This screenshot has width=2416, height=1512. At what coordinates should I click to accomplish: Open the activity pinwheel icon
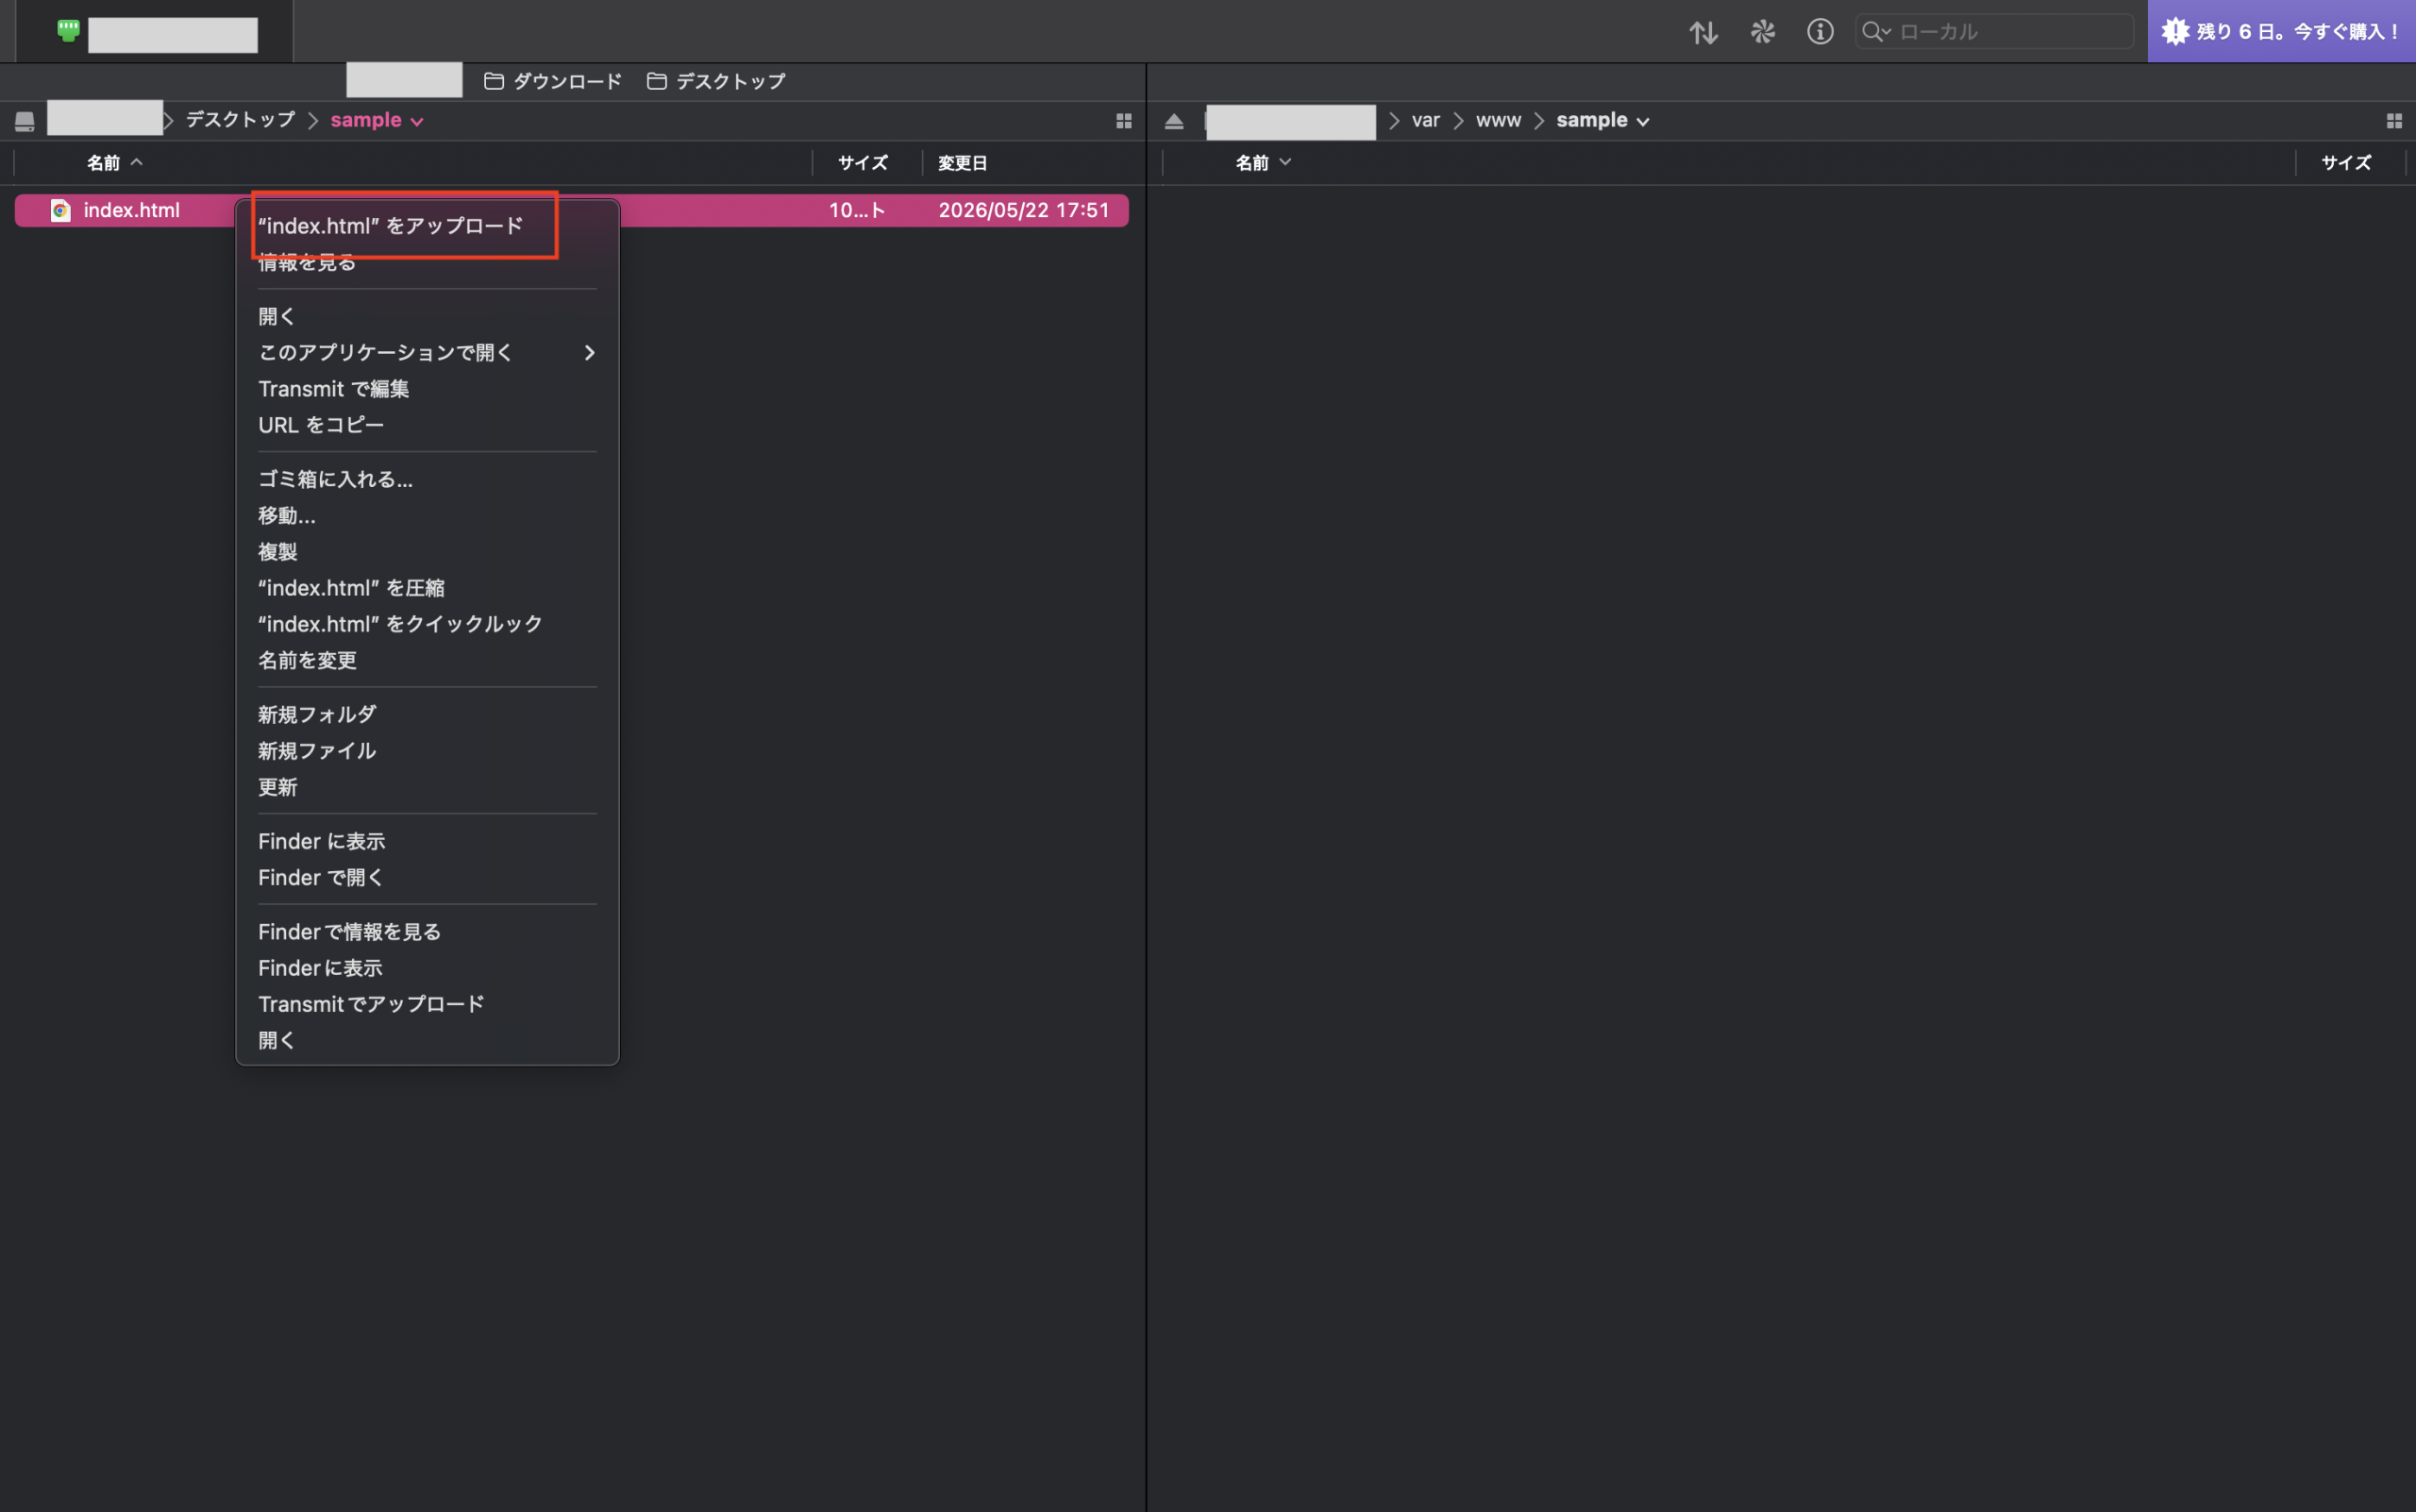pyautogui.click(x=1762, y=32)
